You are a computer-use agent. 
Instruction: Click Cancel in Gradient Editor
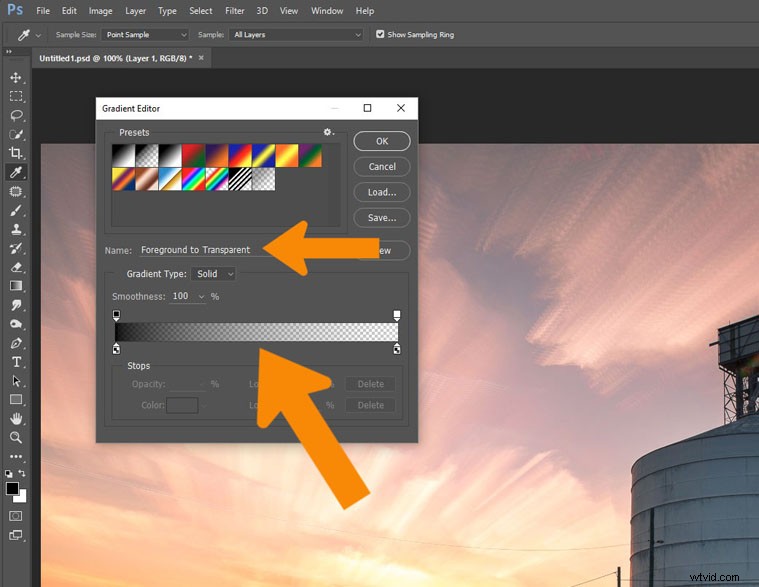[382, 166]
